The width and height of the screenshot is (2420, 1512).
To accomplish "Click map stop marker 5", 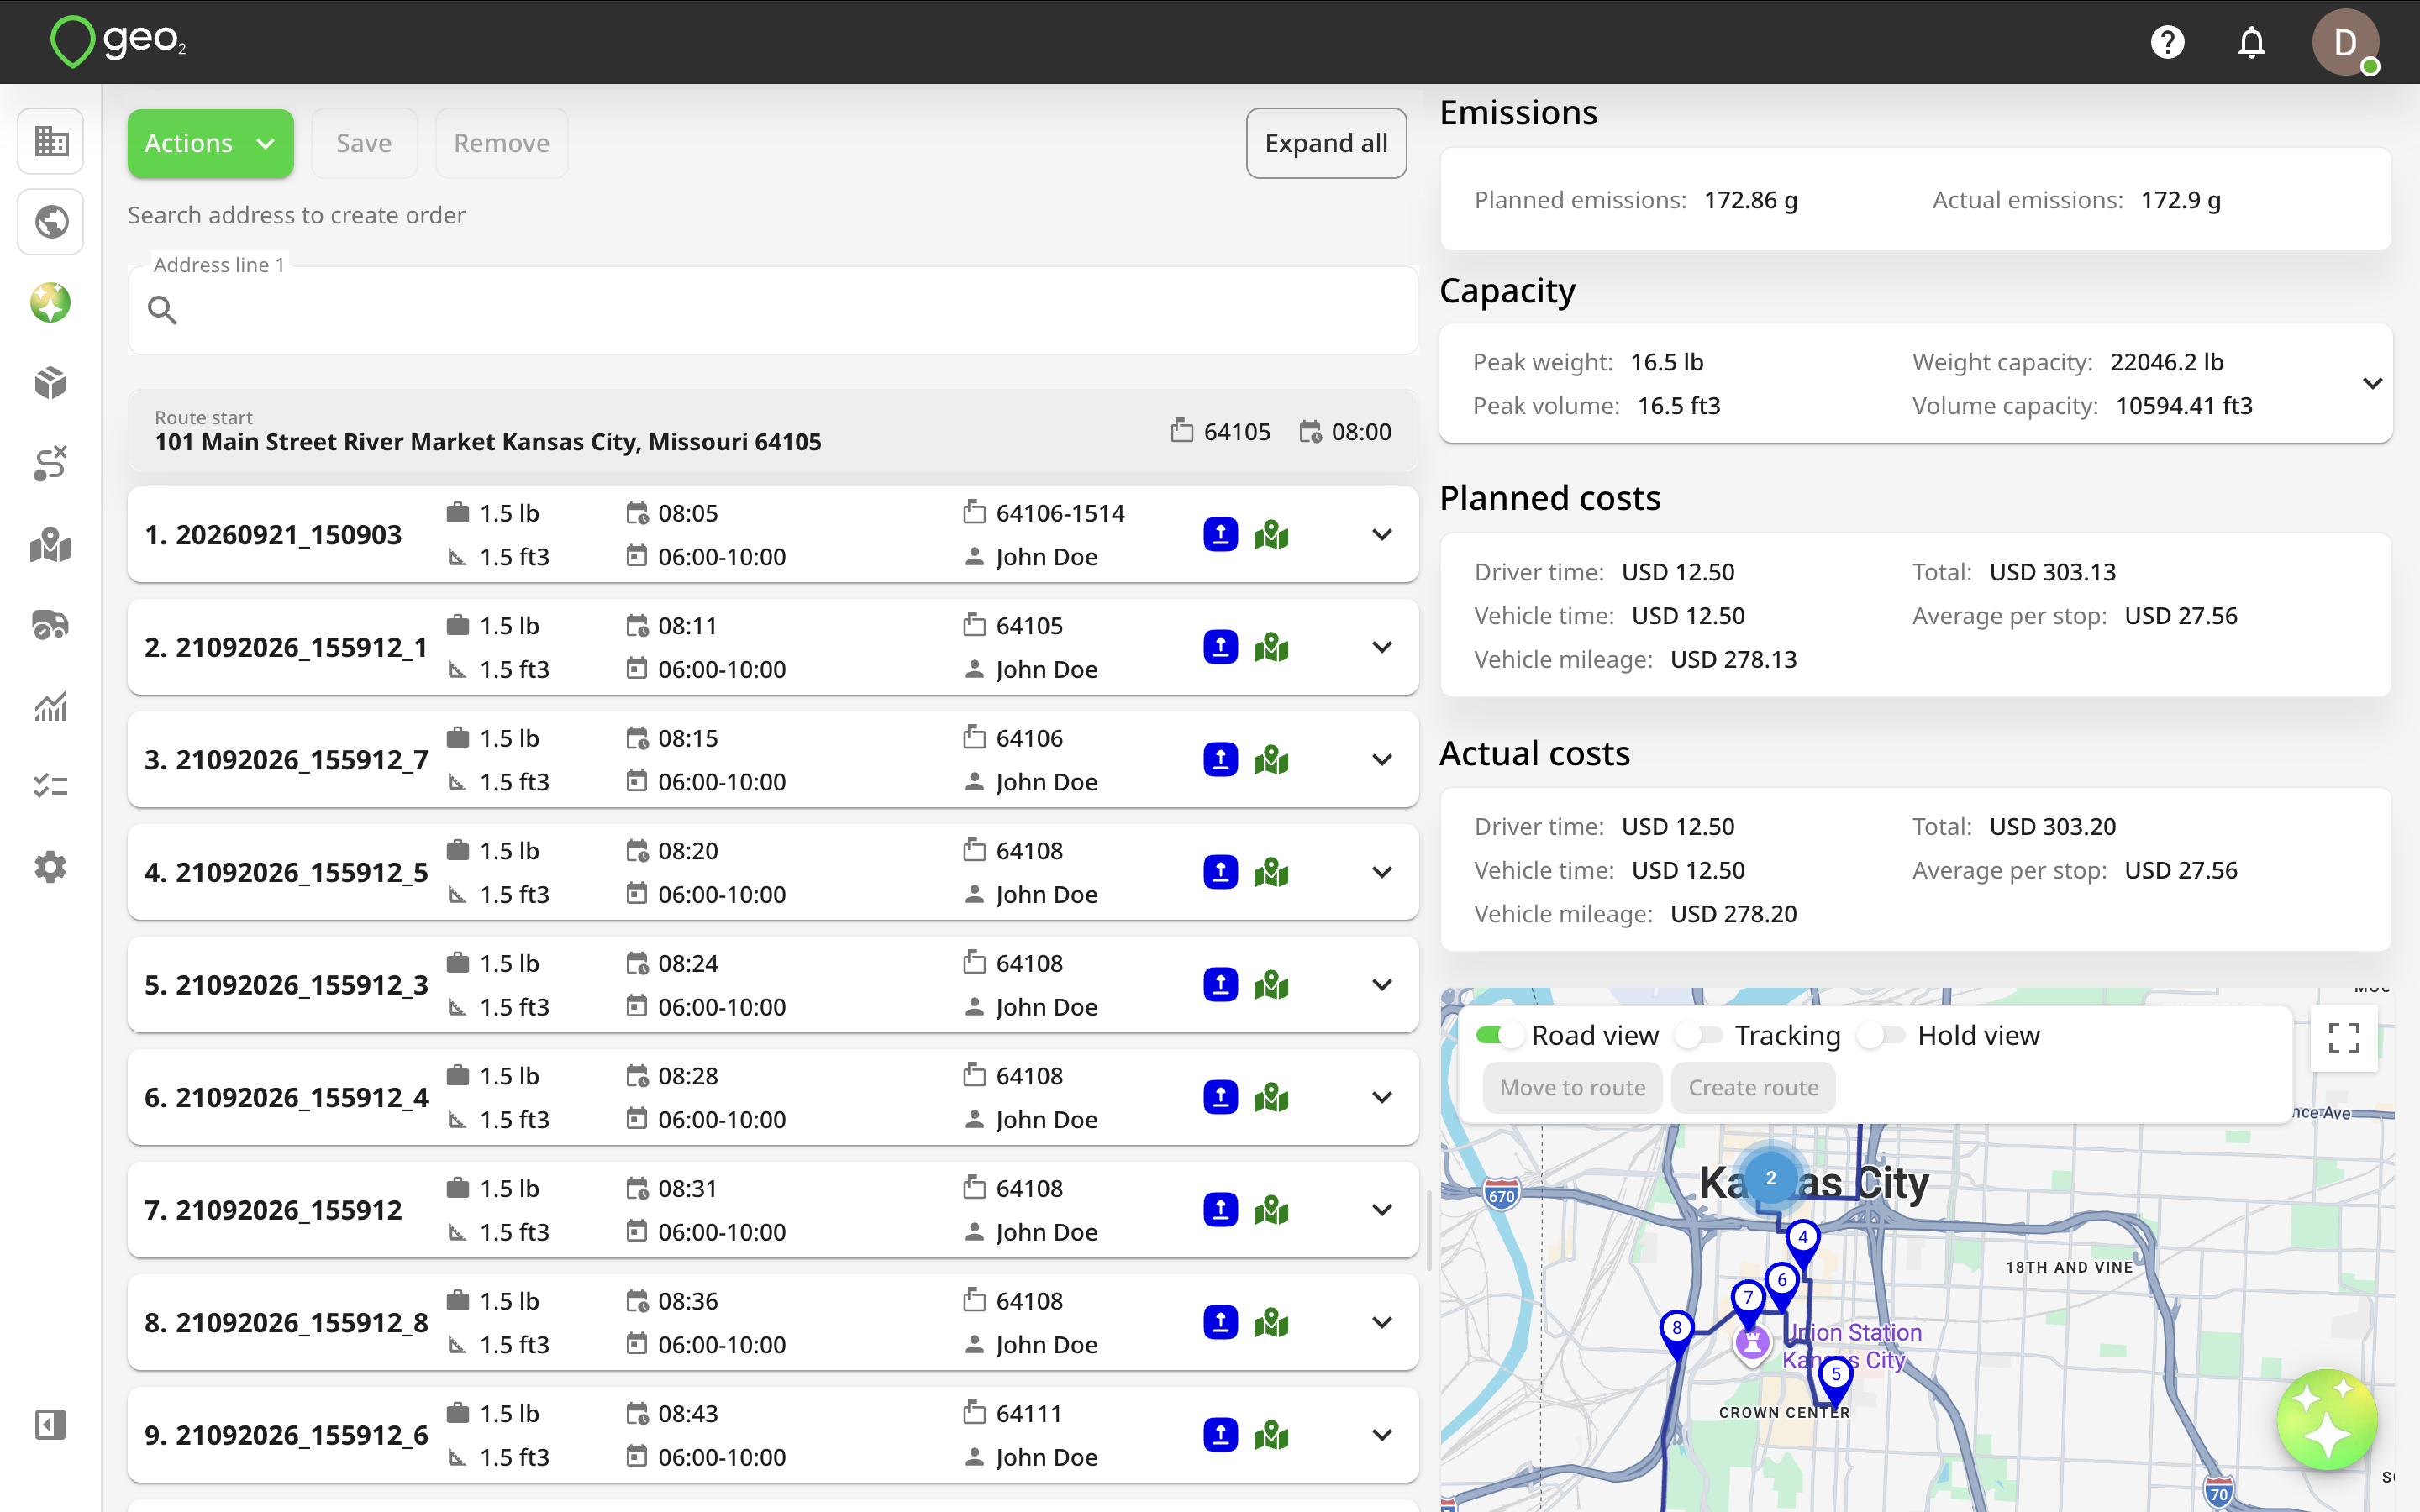I will [1835, 1380].
